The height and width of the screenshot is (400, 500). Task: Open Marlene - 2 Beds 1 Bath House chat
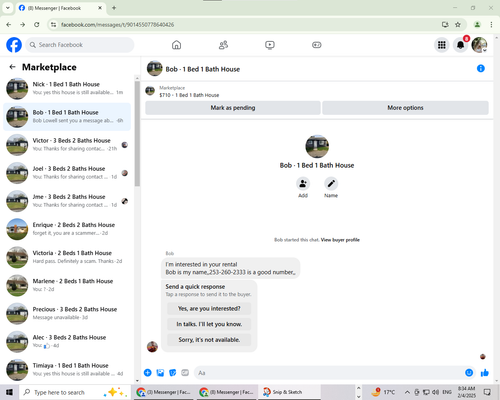[67, 285]
